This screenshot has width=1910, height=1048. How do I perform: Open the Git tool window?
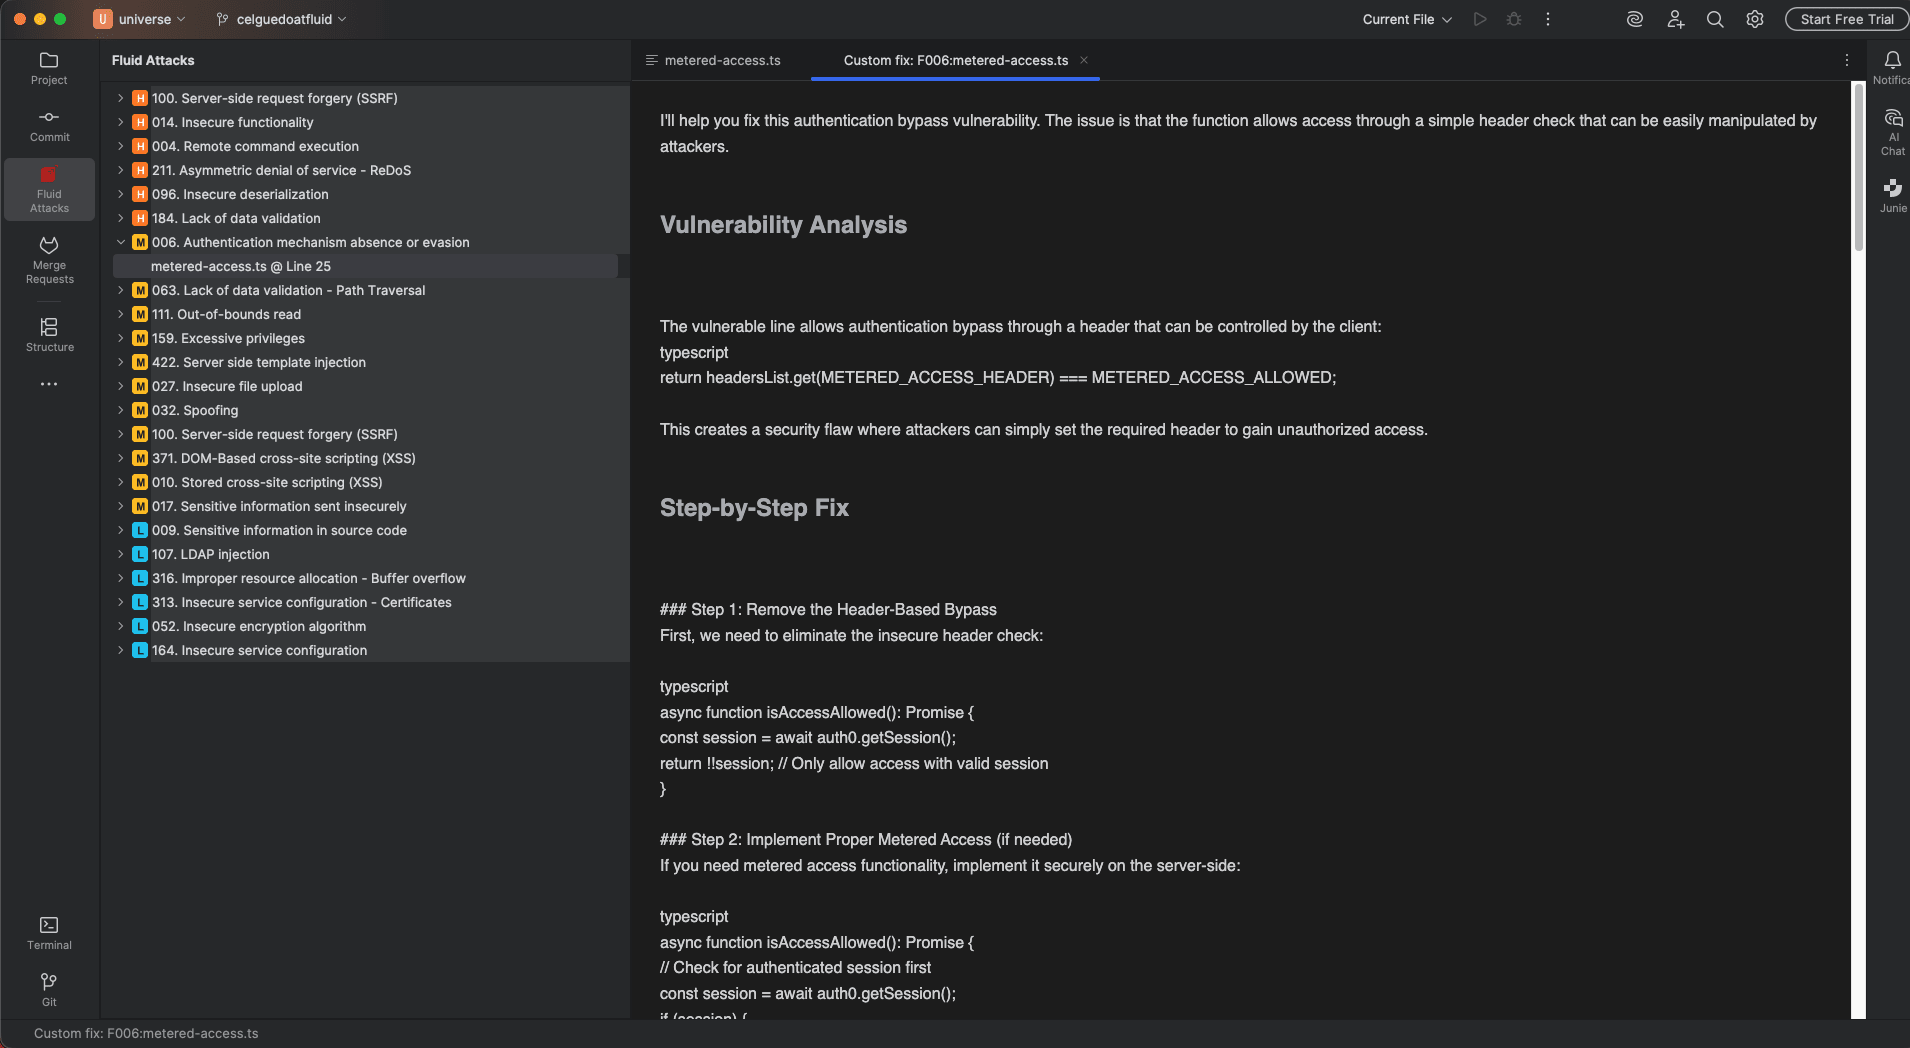[49, 989]
